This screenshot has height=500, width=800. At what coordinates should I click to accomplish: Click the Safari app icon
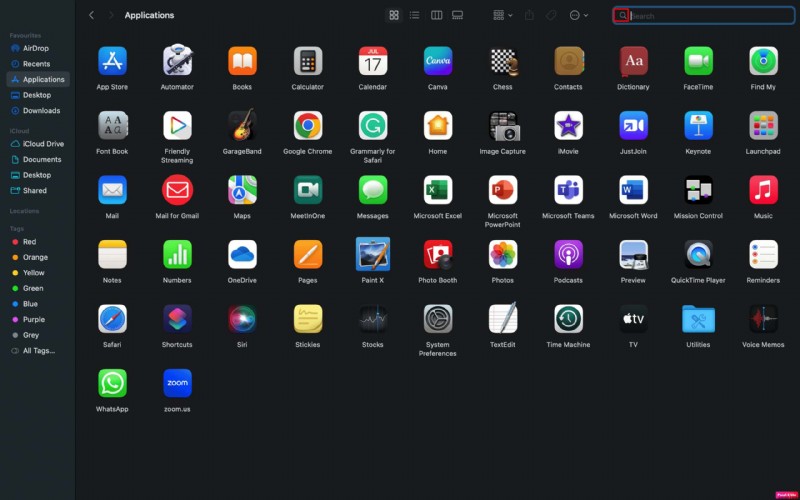pos(112,319)
